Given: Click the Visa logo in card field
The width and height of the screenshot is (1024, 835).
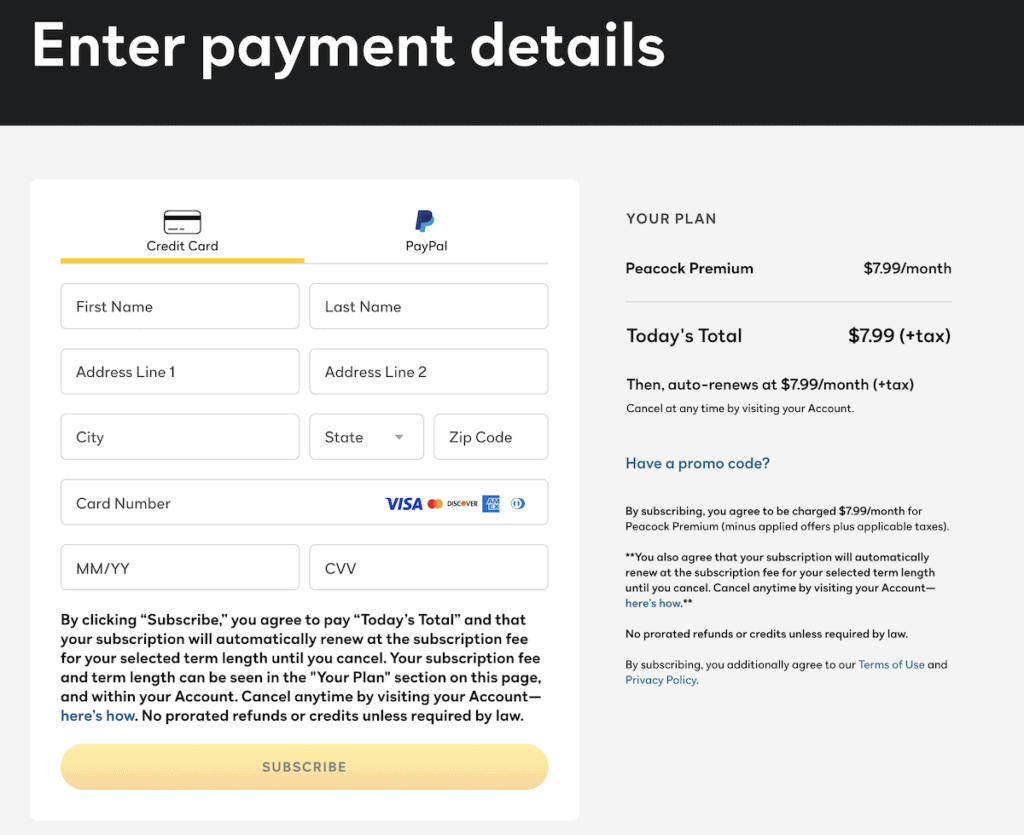Looking at the screenshot, I should click(404, 503).
